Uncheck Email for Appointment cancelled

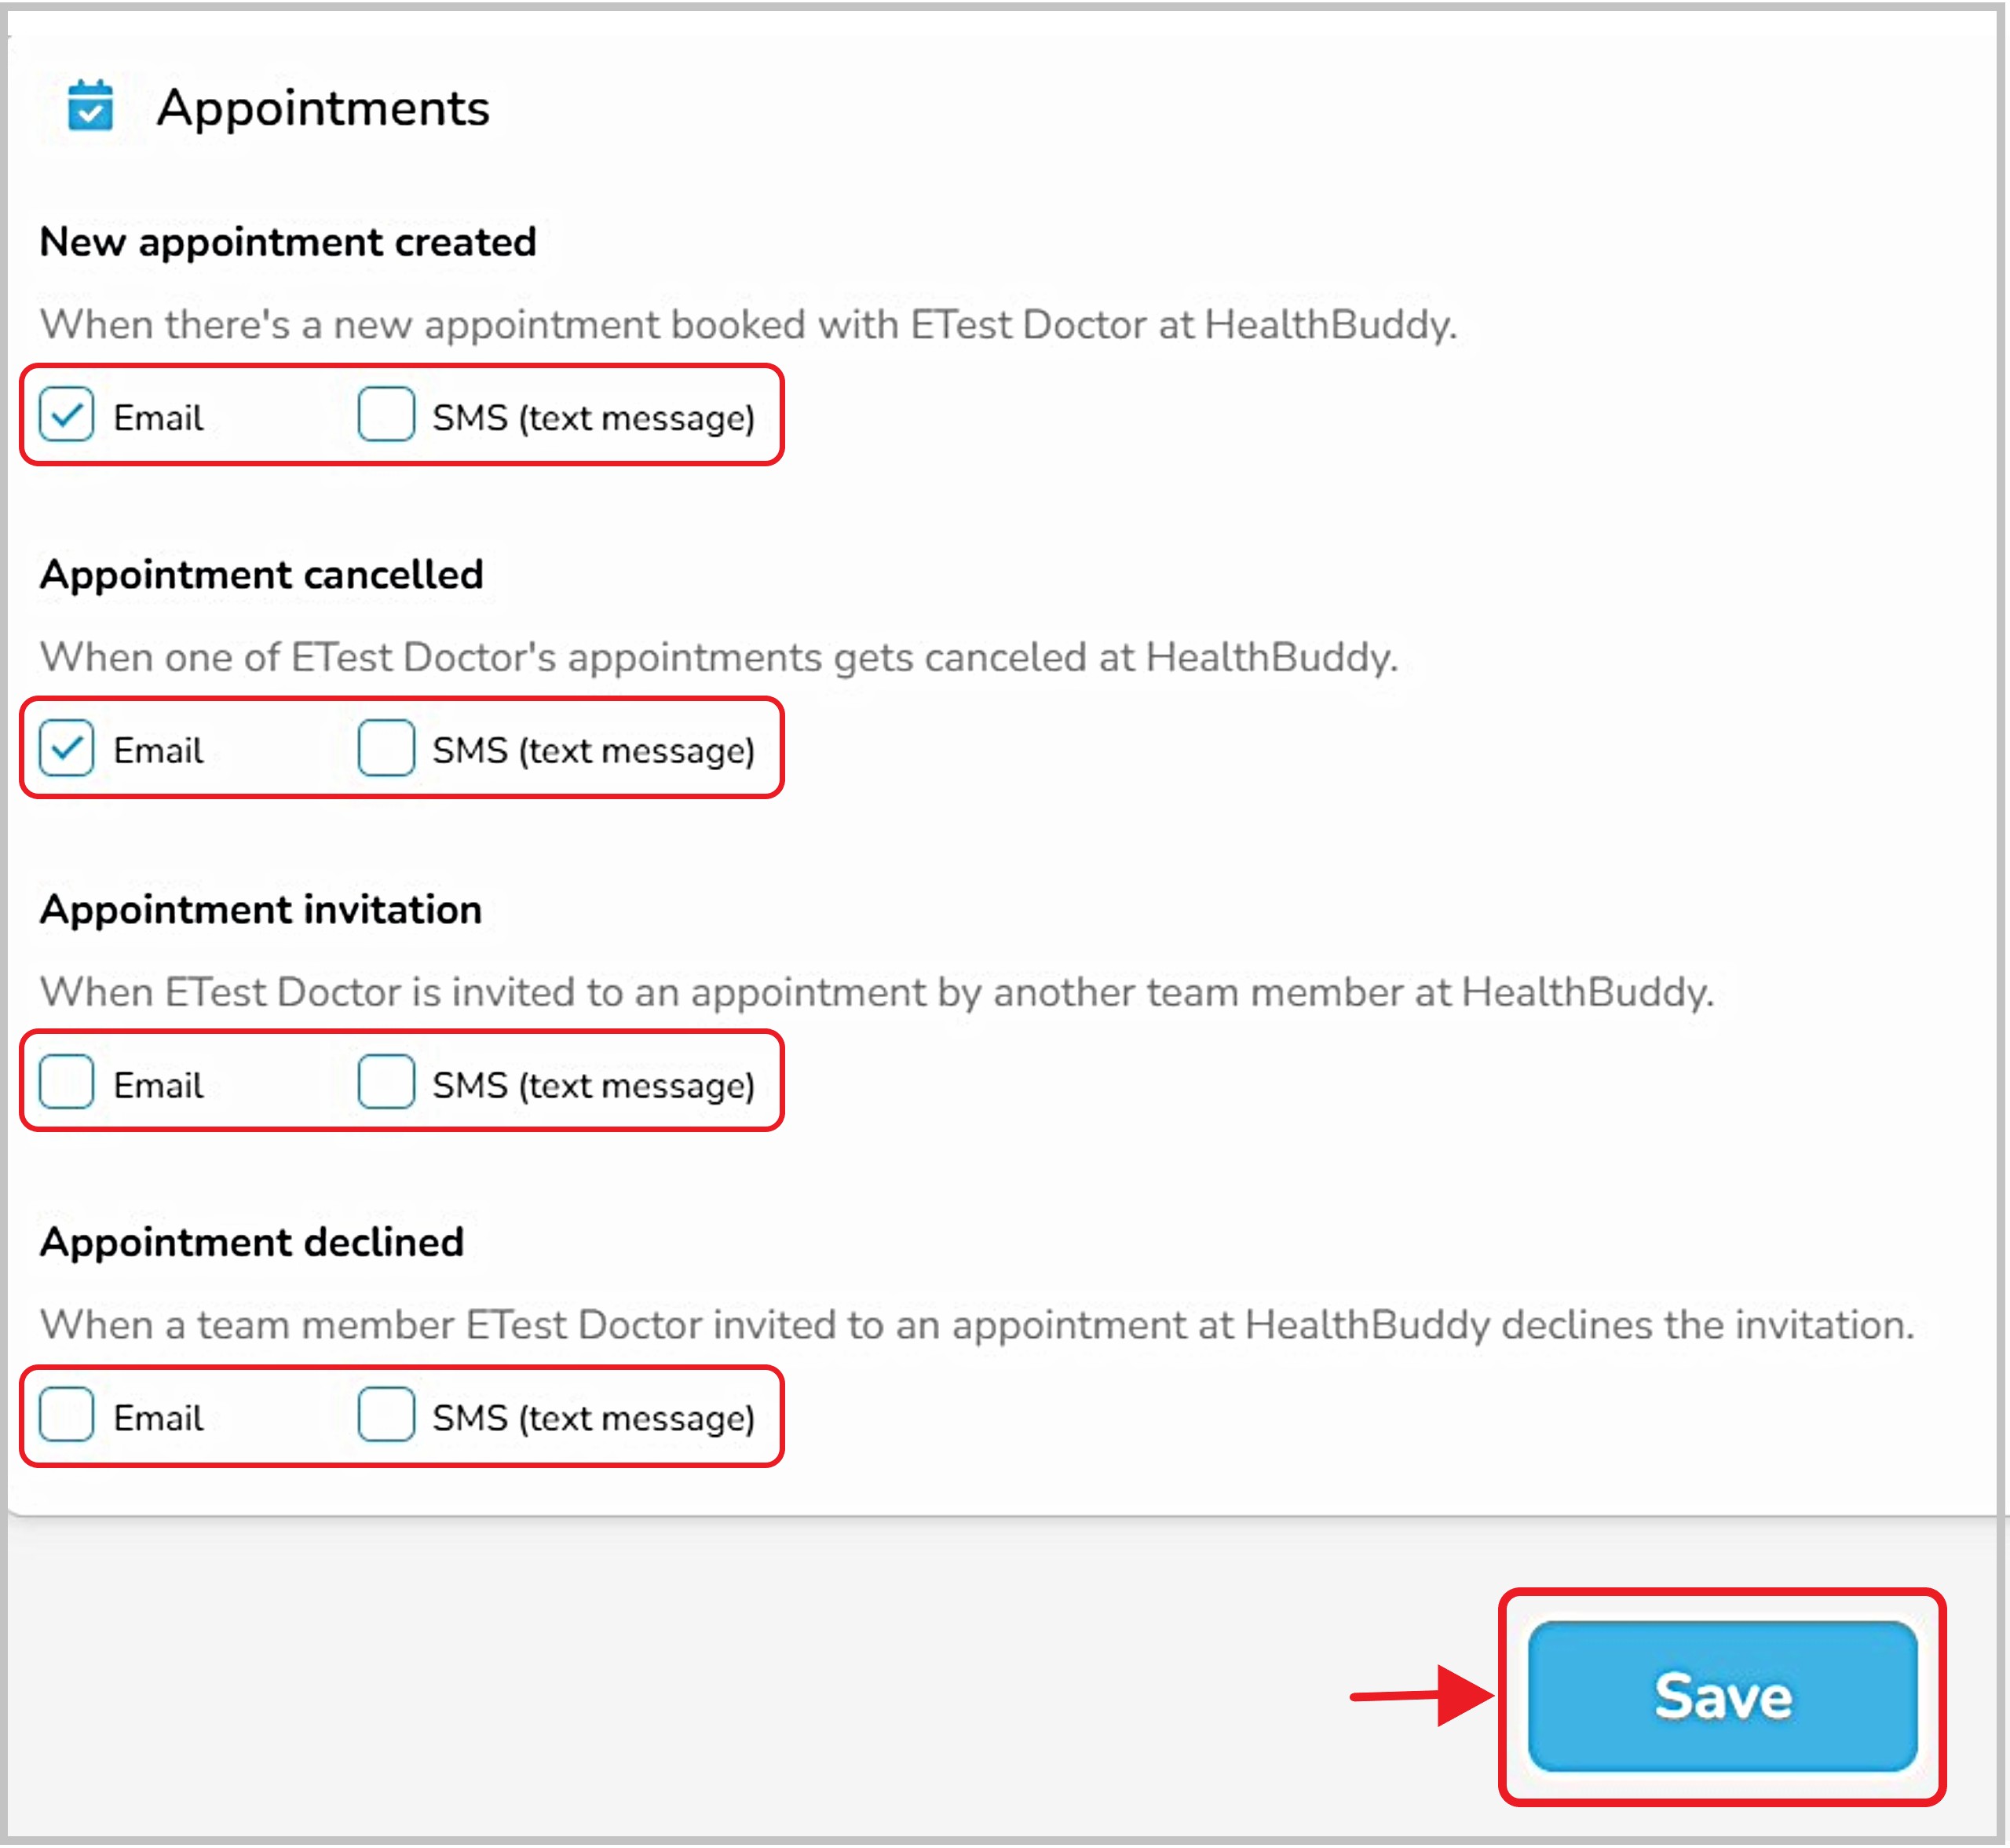pyautogui.click(x=67, y=748)
